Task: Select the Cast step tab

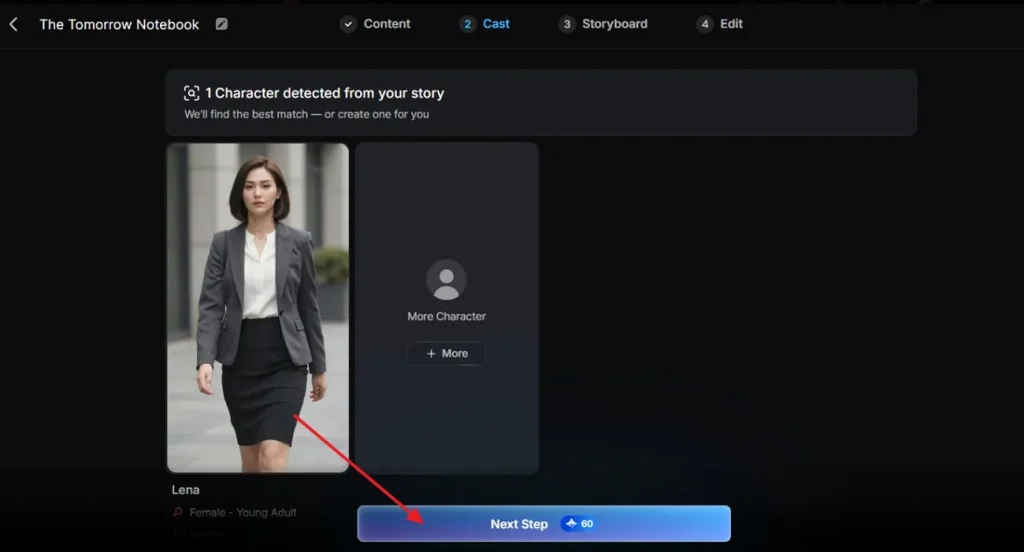Action: point(496,24)
